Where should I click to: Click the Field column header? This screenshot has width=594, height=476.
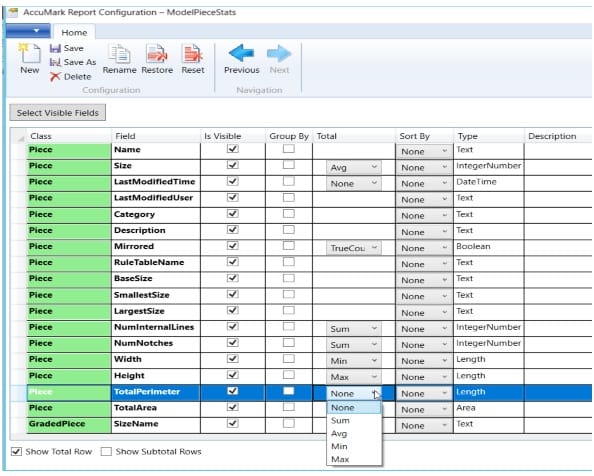(x=156, y=136)
